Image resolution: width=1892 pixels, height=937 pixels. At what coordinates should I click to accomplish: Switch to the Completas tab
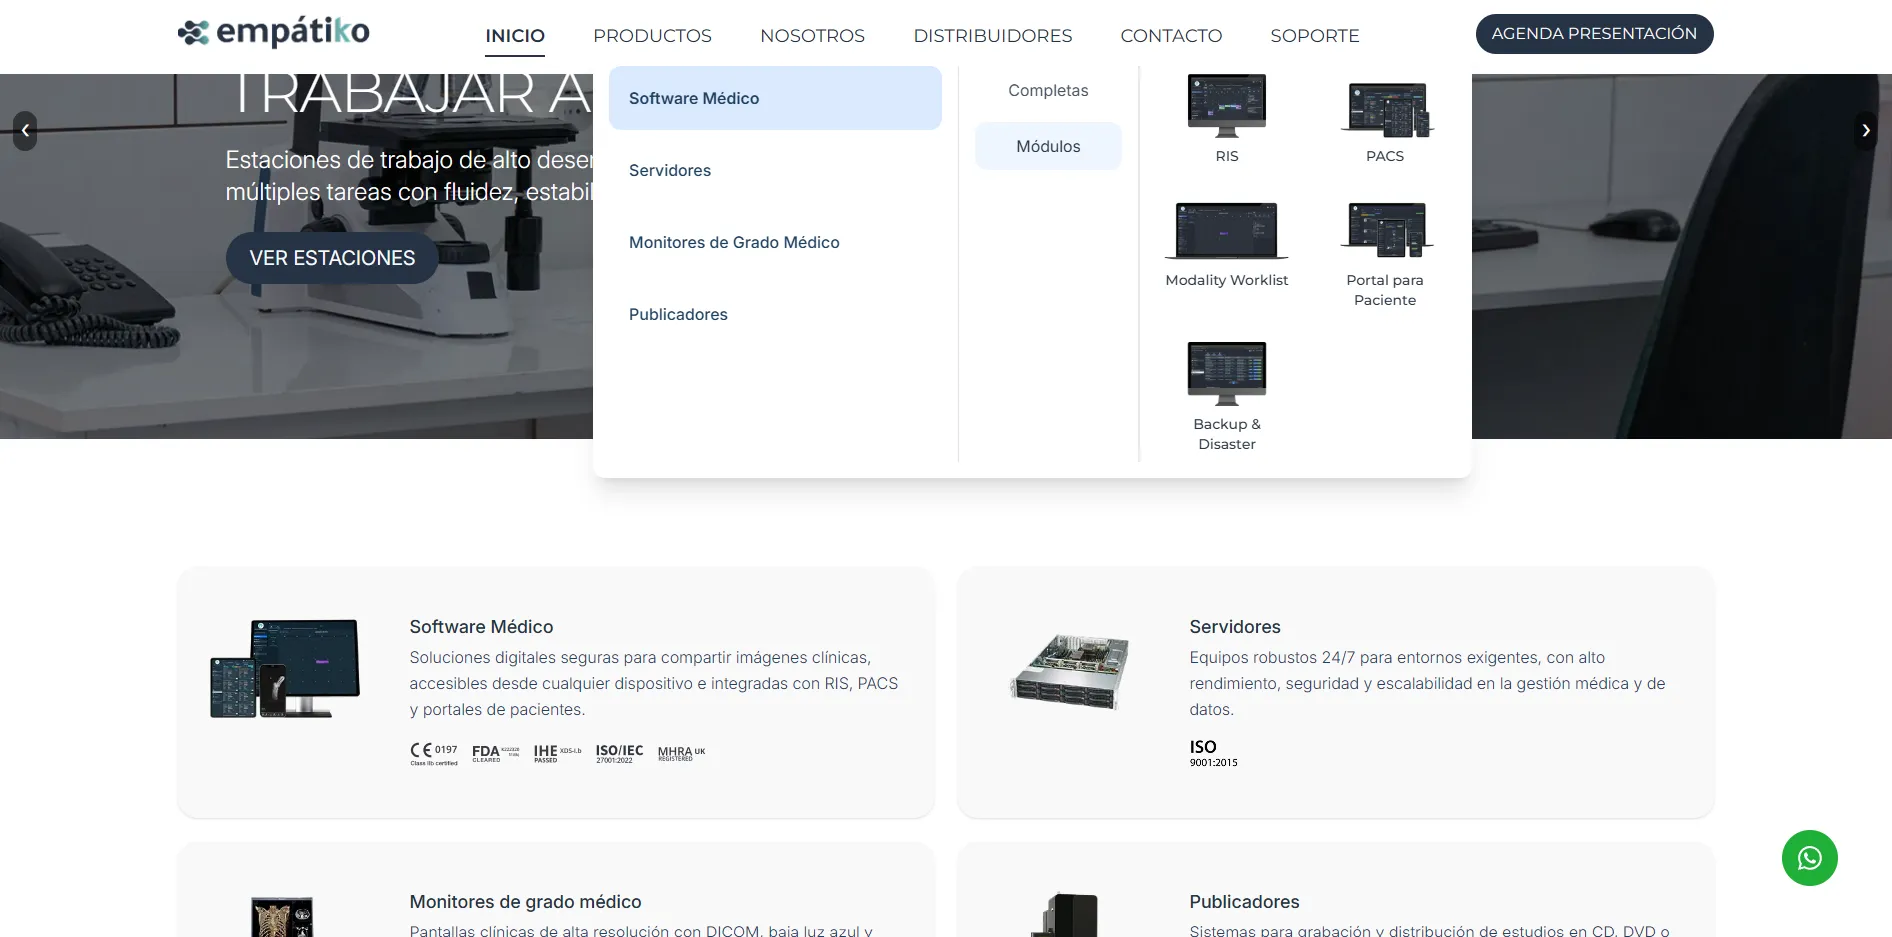tap(1048, 90)
